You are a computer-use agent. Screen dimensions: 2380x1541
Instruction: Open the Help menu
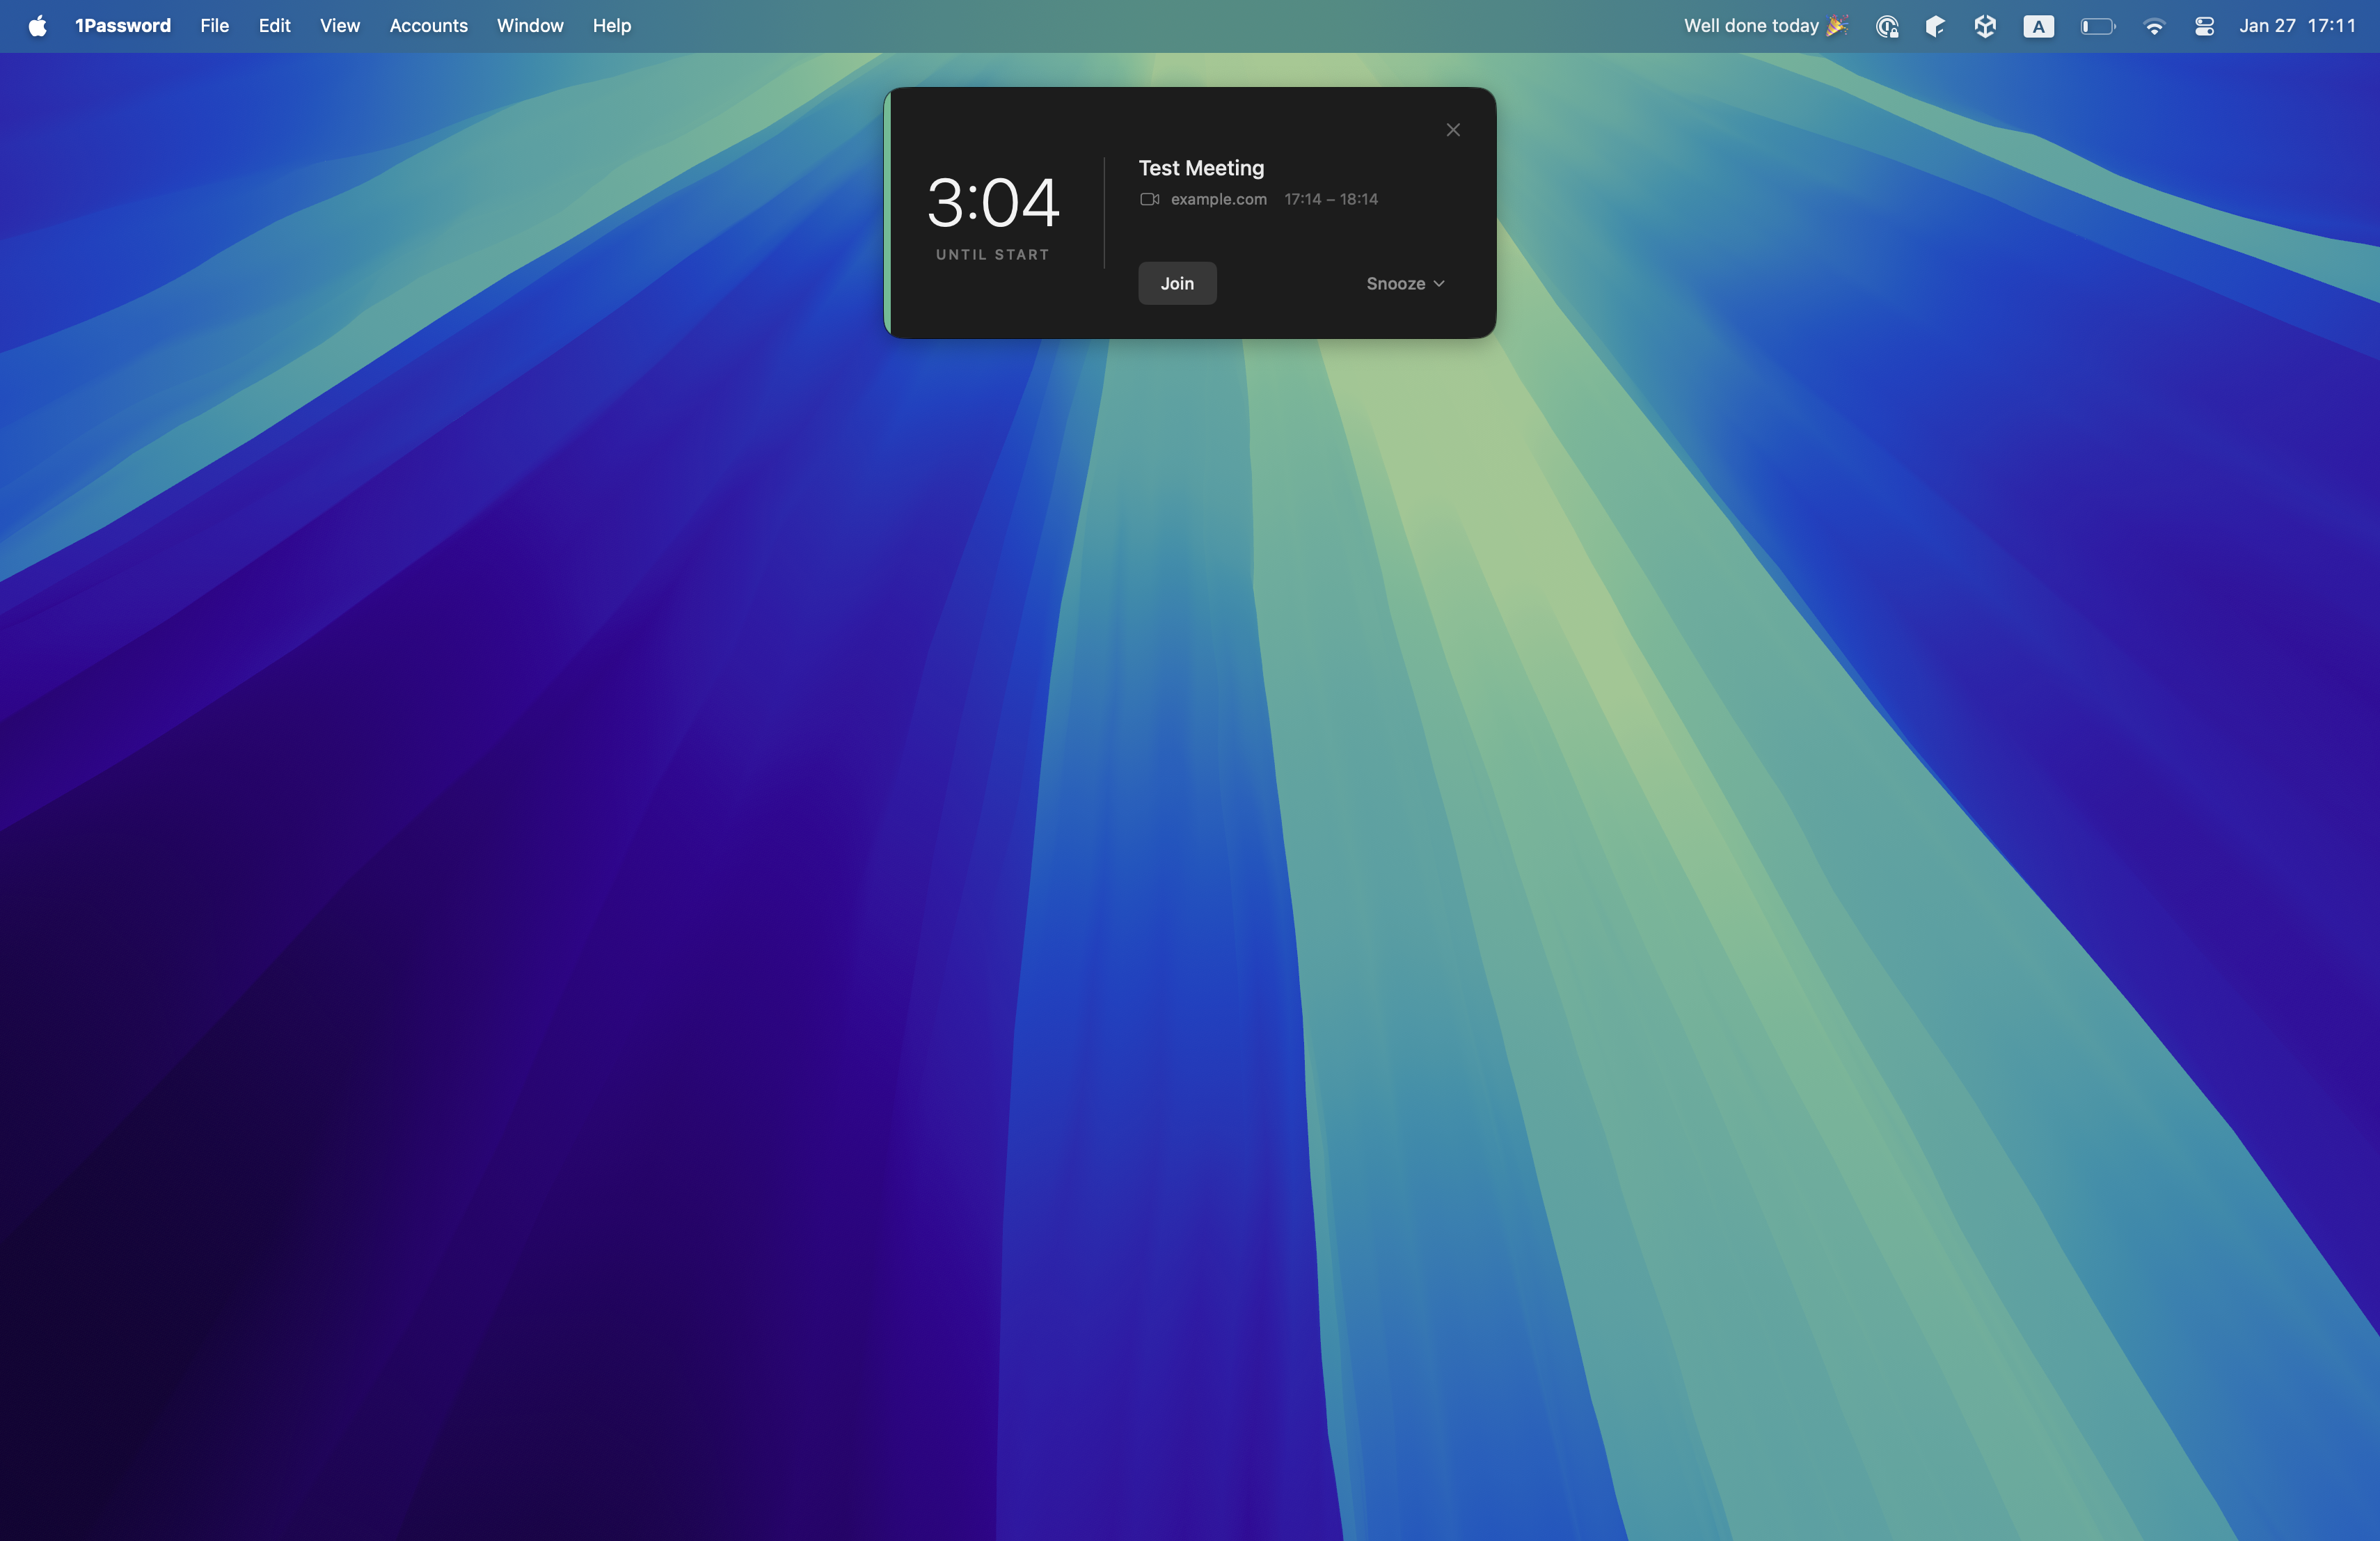pyautogui.click(x=611, y=26)
